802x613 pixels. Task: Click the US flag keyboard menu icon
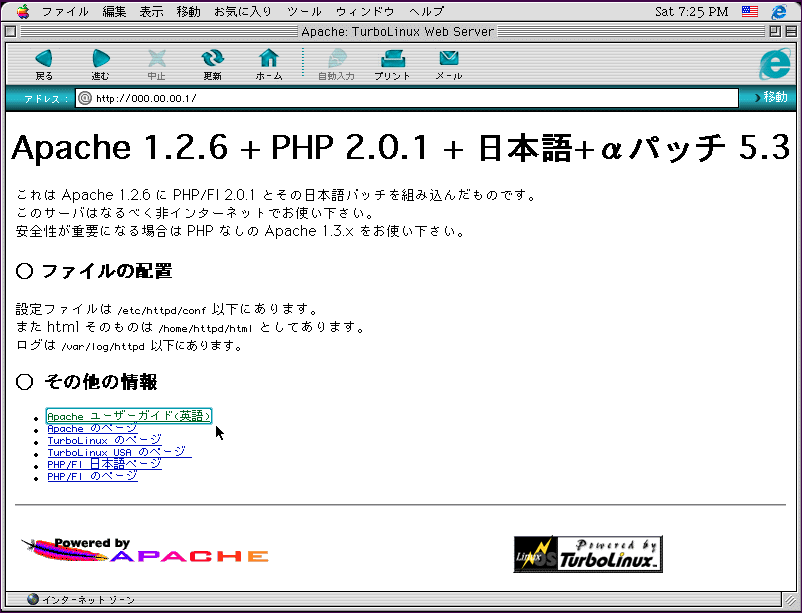[750, 11]
